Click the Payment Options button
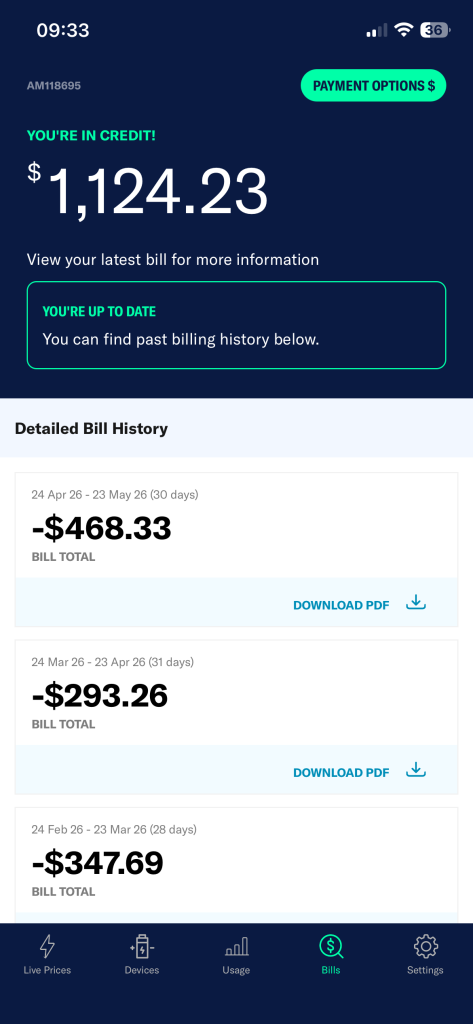Viewport: 473px width, 1024px height. tap(373, 86)
